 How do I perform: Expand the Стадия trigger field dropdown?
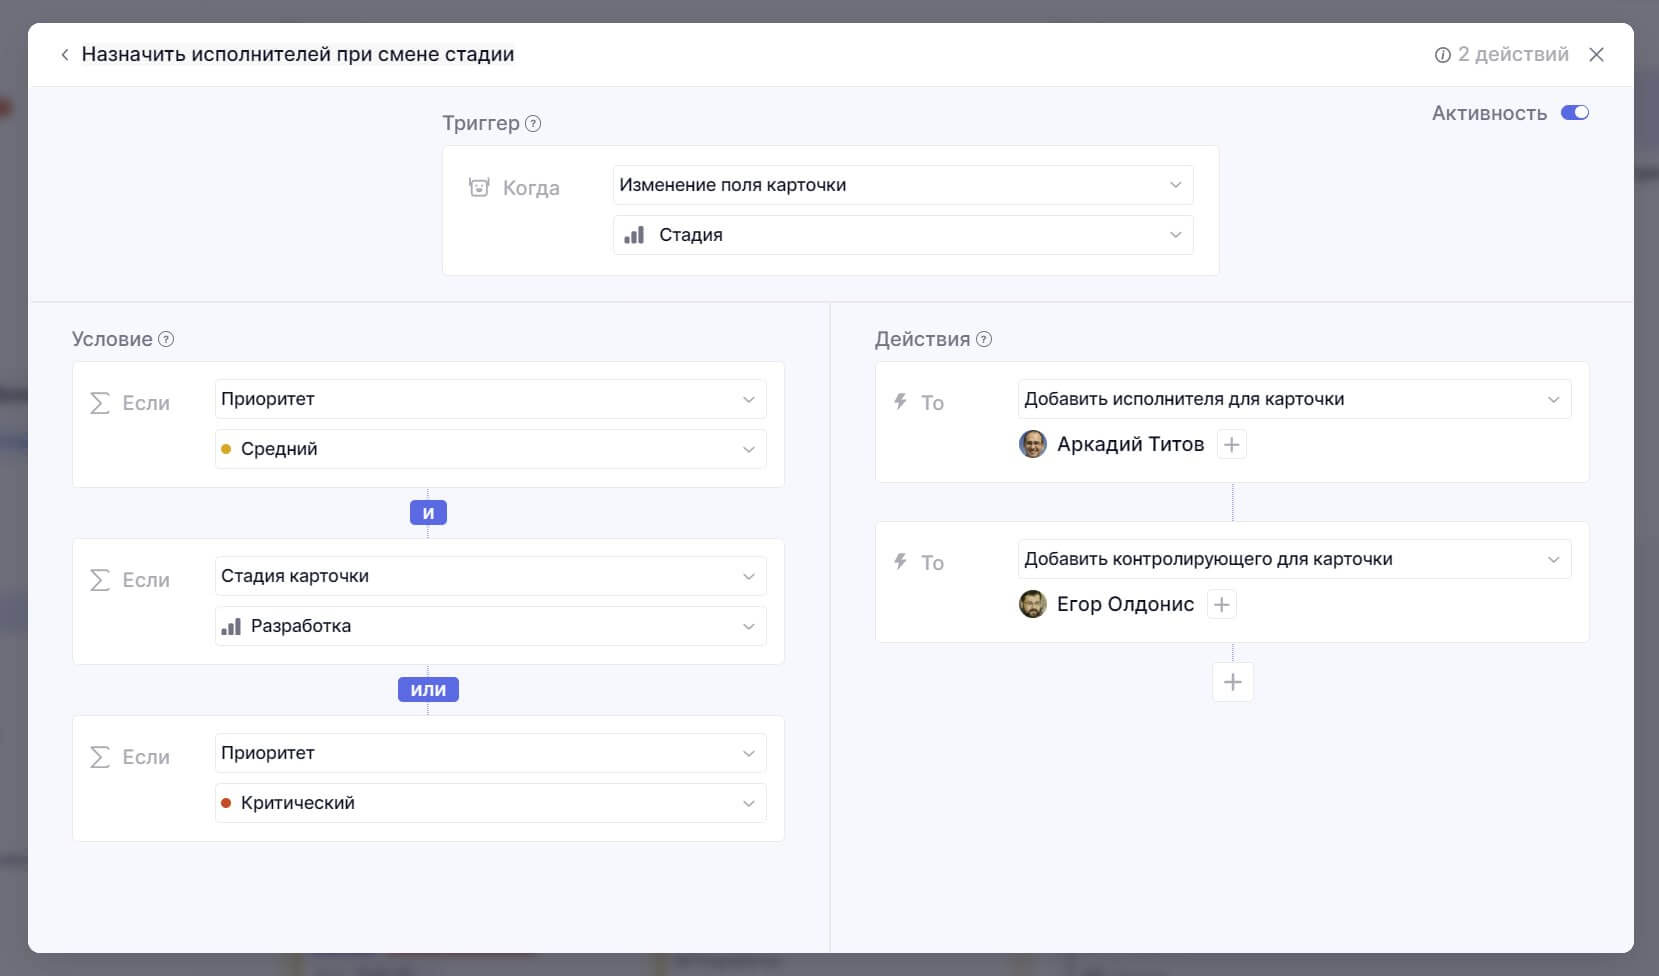tap(903, 235)
